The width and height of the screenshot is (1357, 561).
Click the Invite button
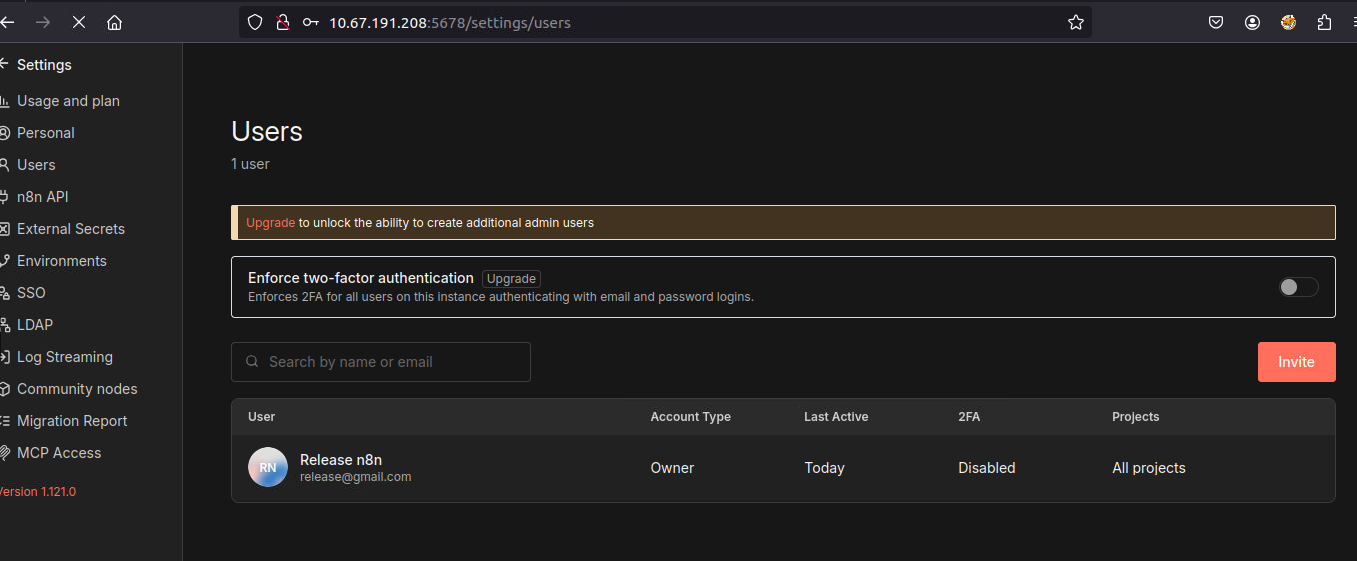[1296, 362]
